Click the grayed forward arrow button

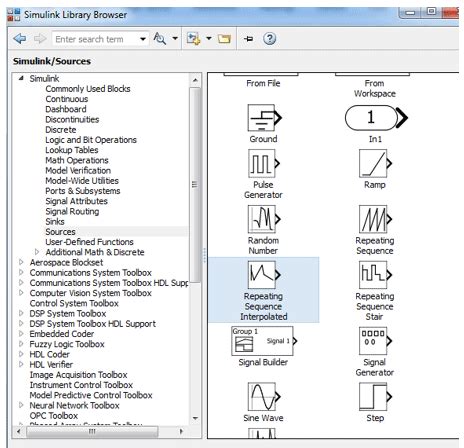coord(40,39)
